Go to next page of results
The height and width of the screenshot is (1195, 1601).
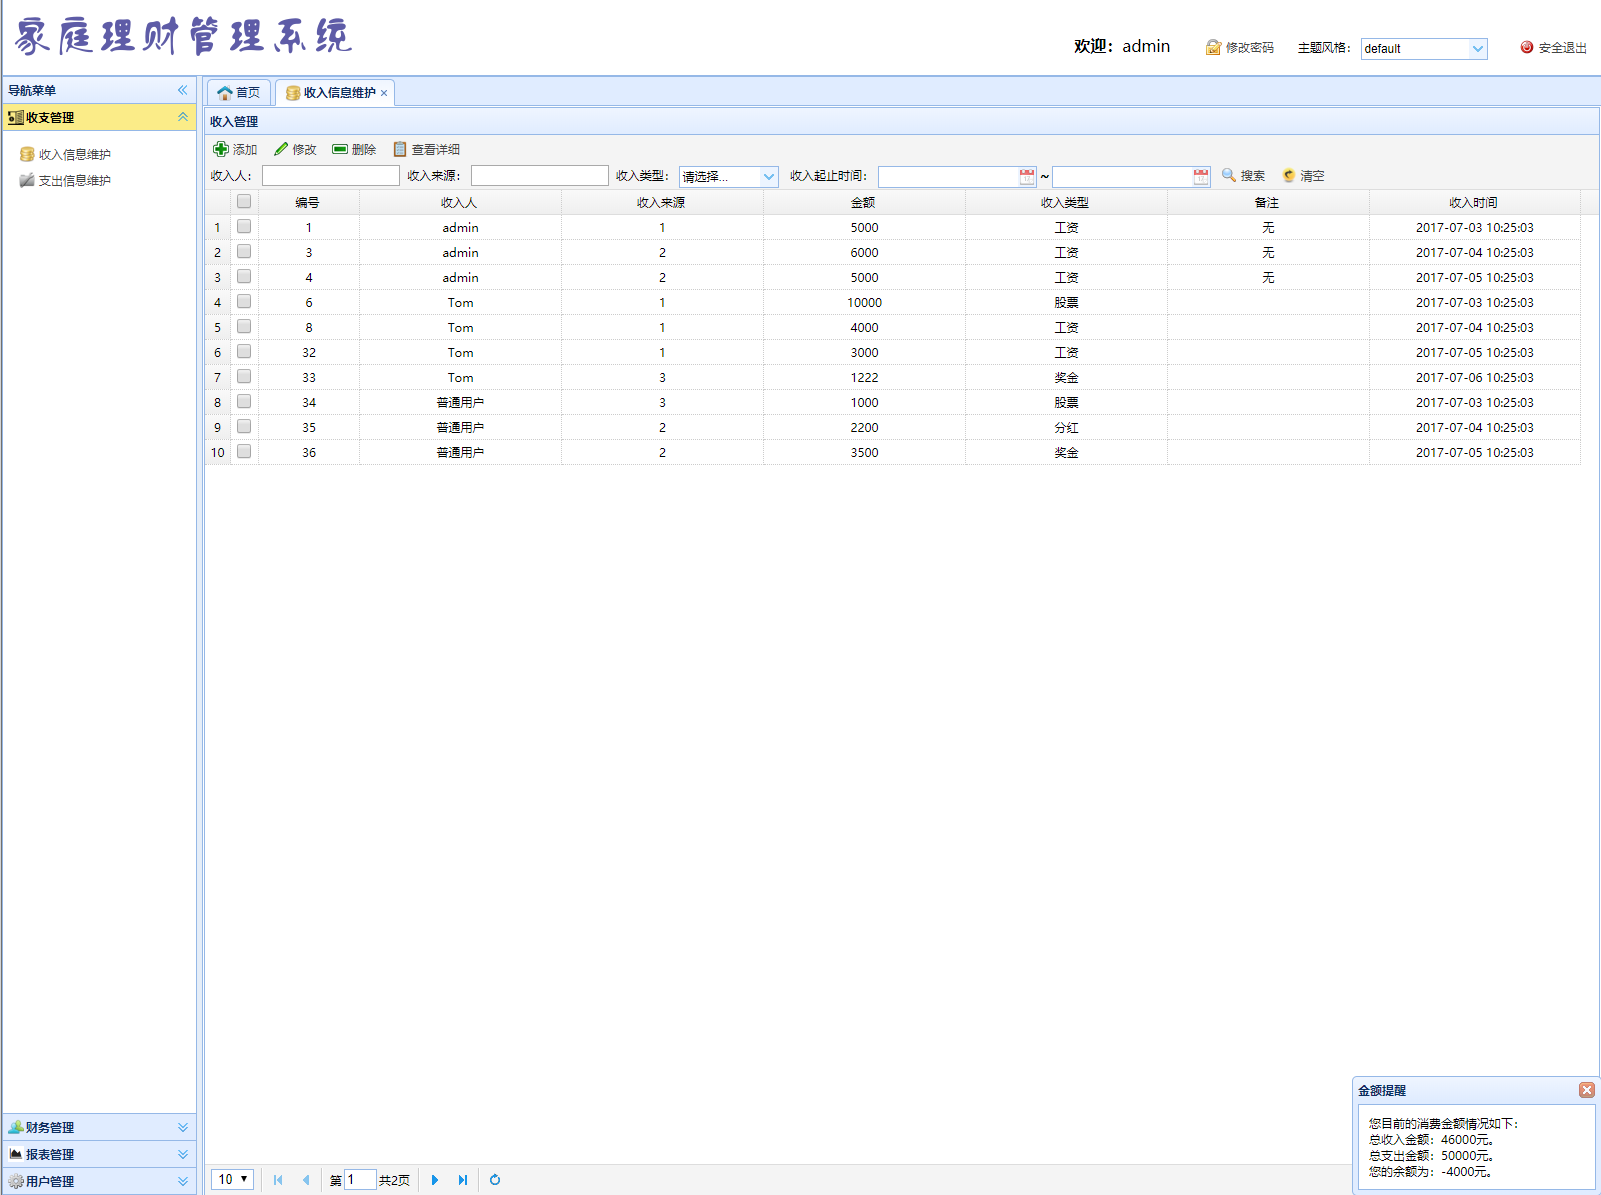tap(435, 1180)
